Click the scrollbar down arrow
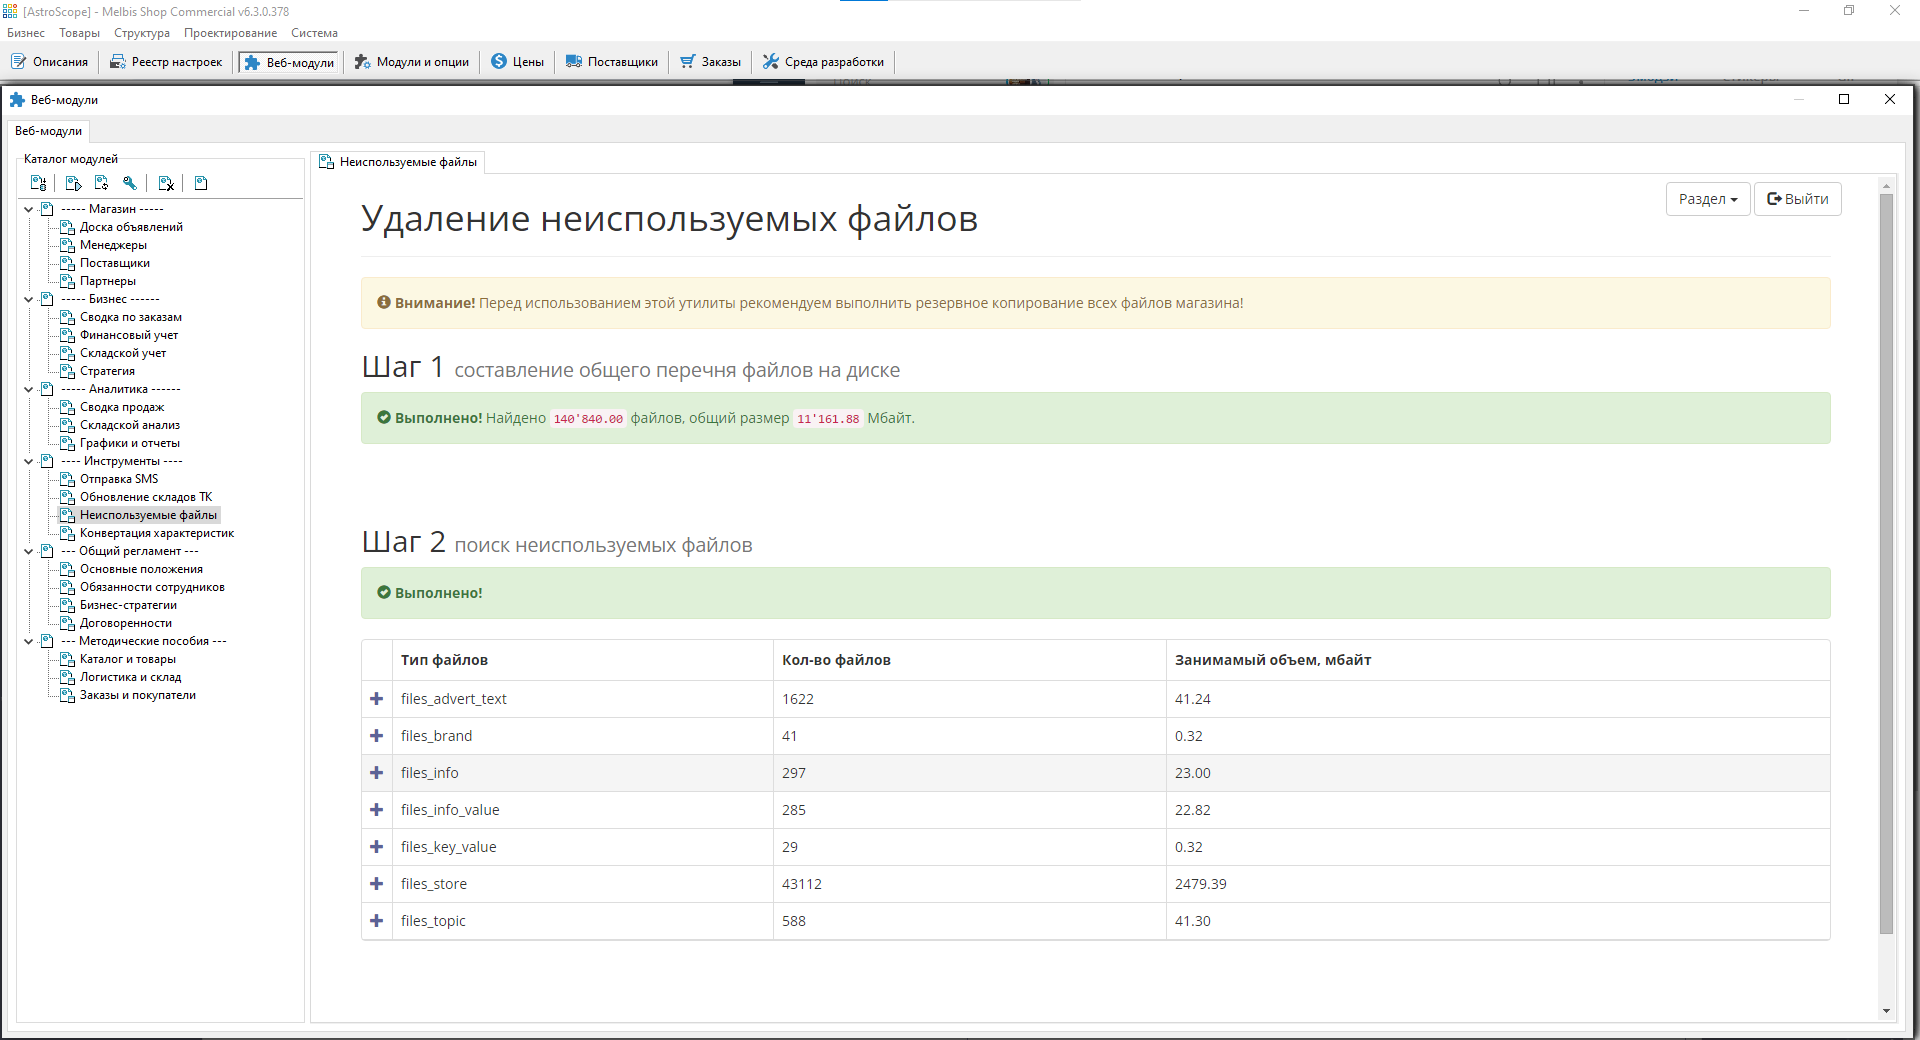 pos(1886,1011)
